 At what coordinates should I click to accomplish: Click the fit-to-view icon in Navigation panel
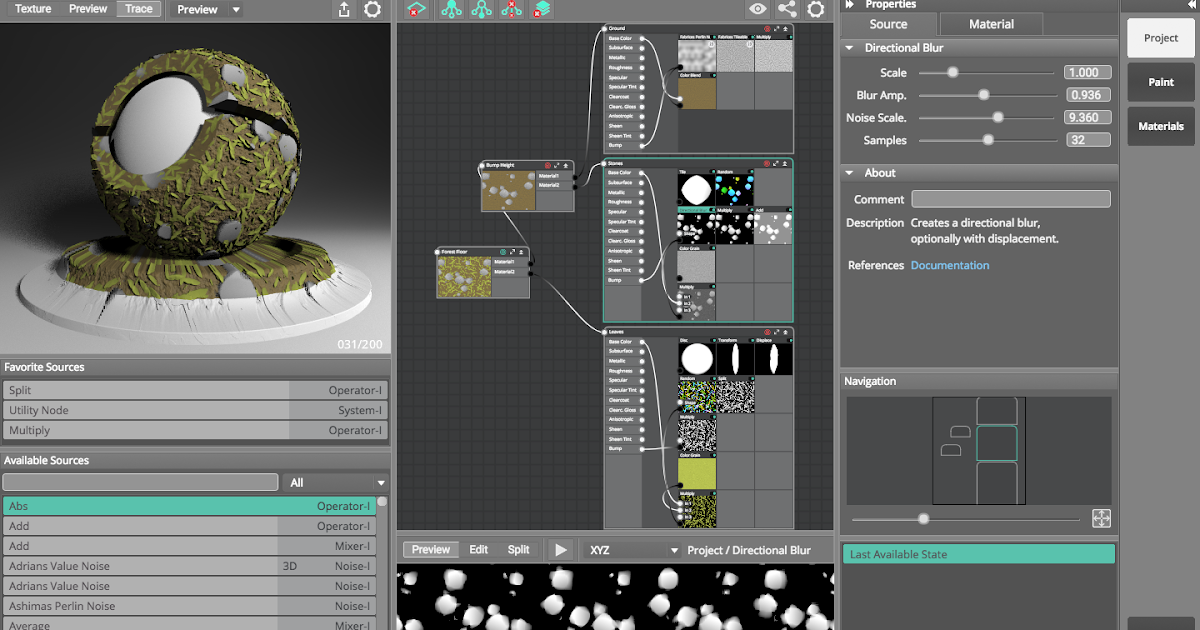[1101, 518]
